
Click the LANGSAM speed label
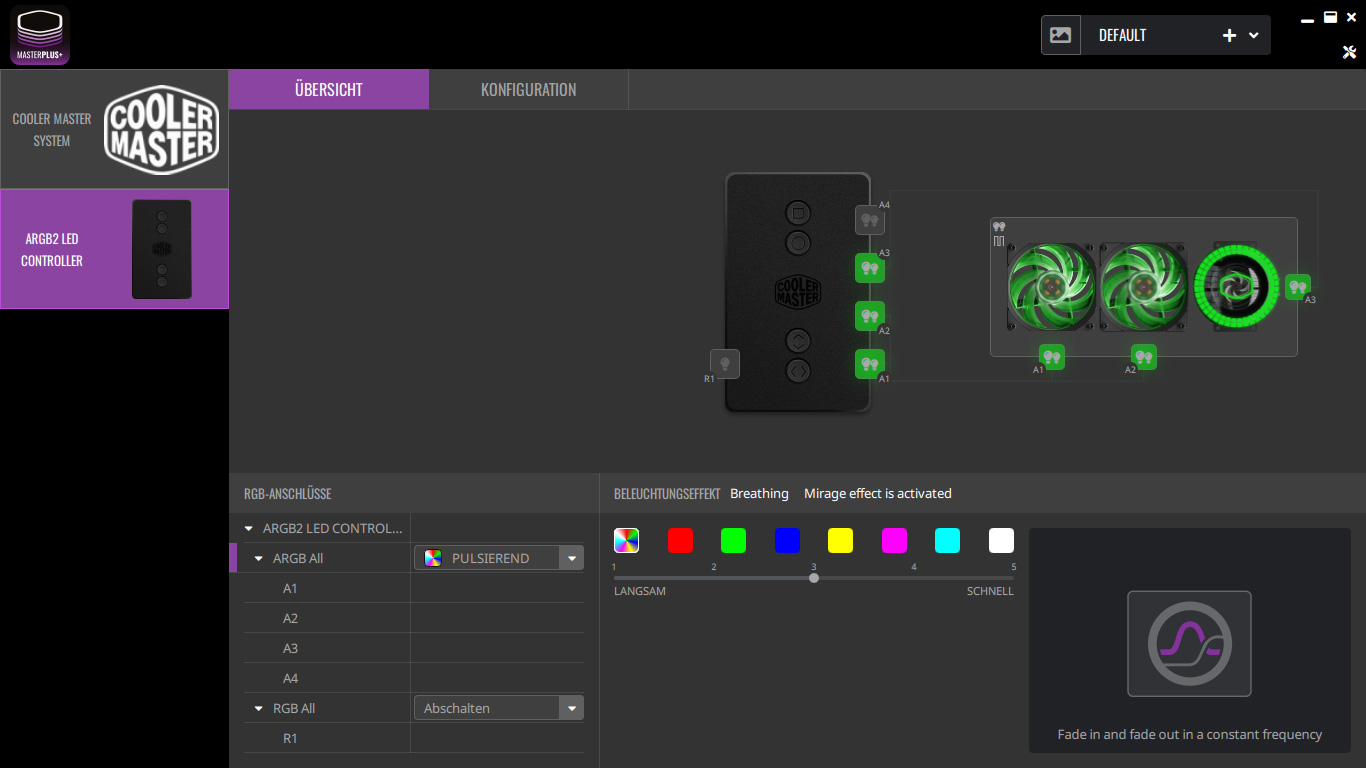pos(640,591)
